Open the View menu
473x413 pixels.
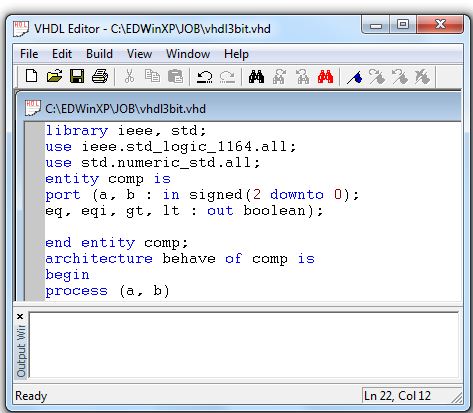(x=139, y=54)
